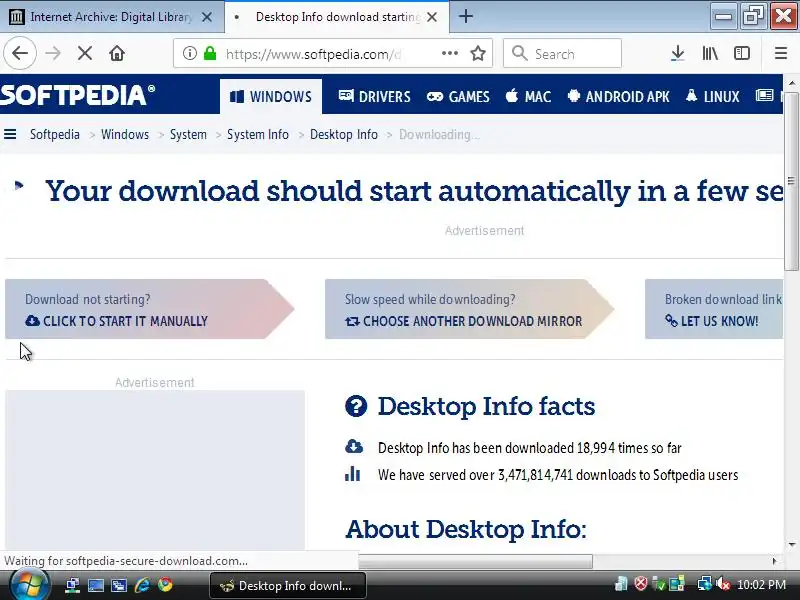The image size is (800, 600).
Task: Click the 'About Desktop Info:' heading
Action: click(x=466, y=529)
